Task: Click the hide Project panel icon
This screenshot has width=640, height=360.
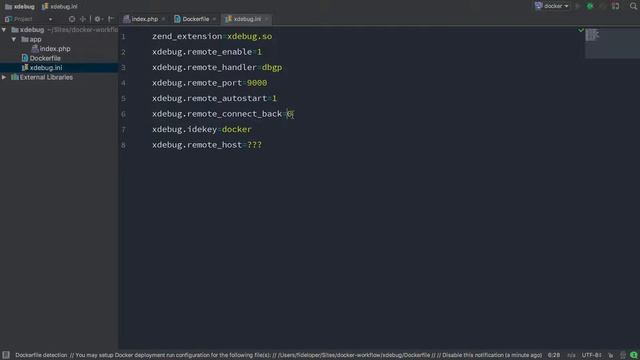Action: pyautogui.click(x=111, y=19)
